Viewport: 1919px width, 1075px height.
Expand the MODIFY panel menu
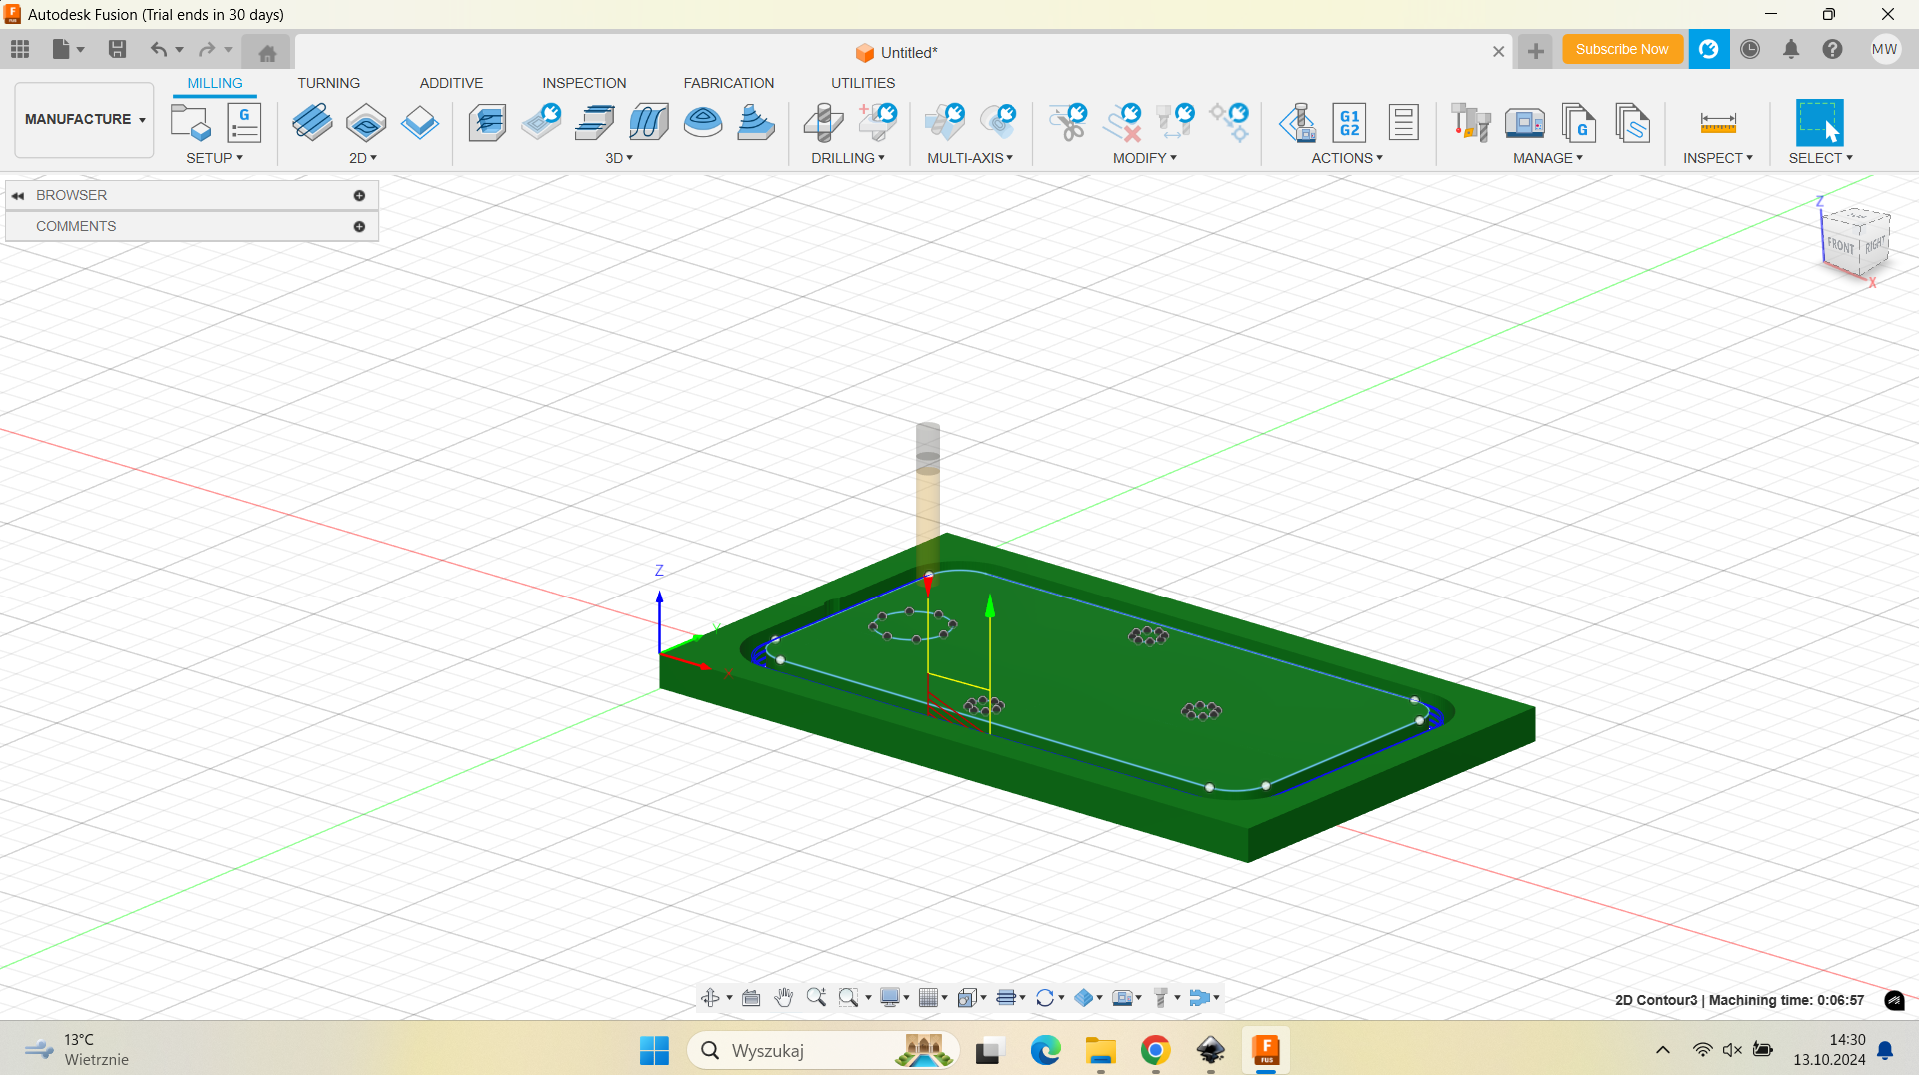coord(1145,158)
